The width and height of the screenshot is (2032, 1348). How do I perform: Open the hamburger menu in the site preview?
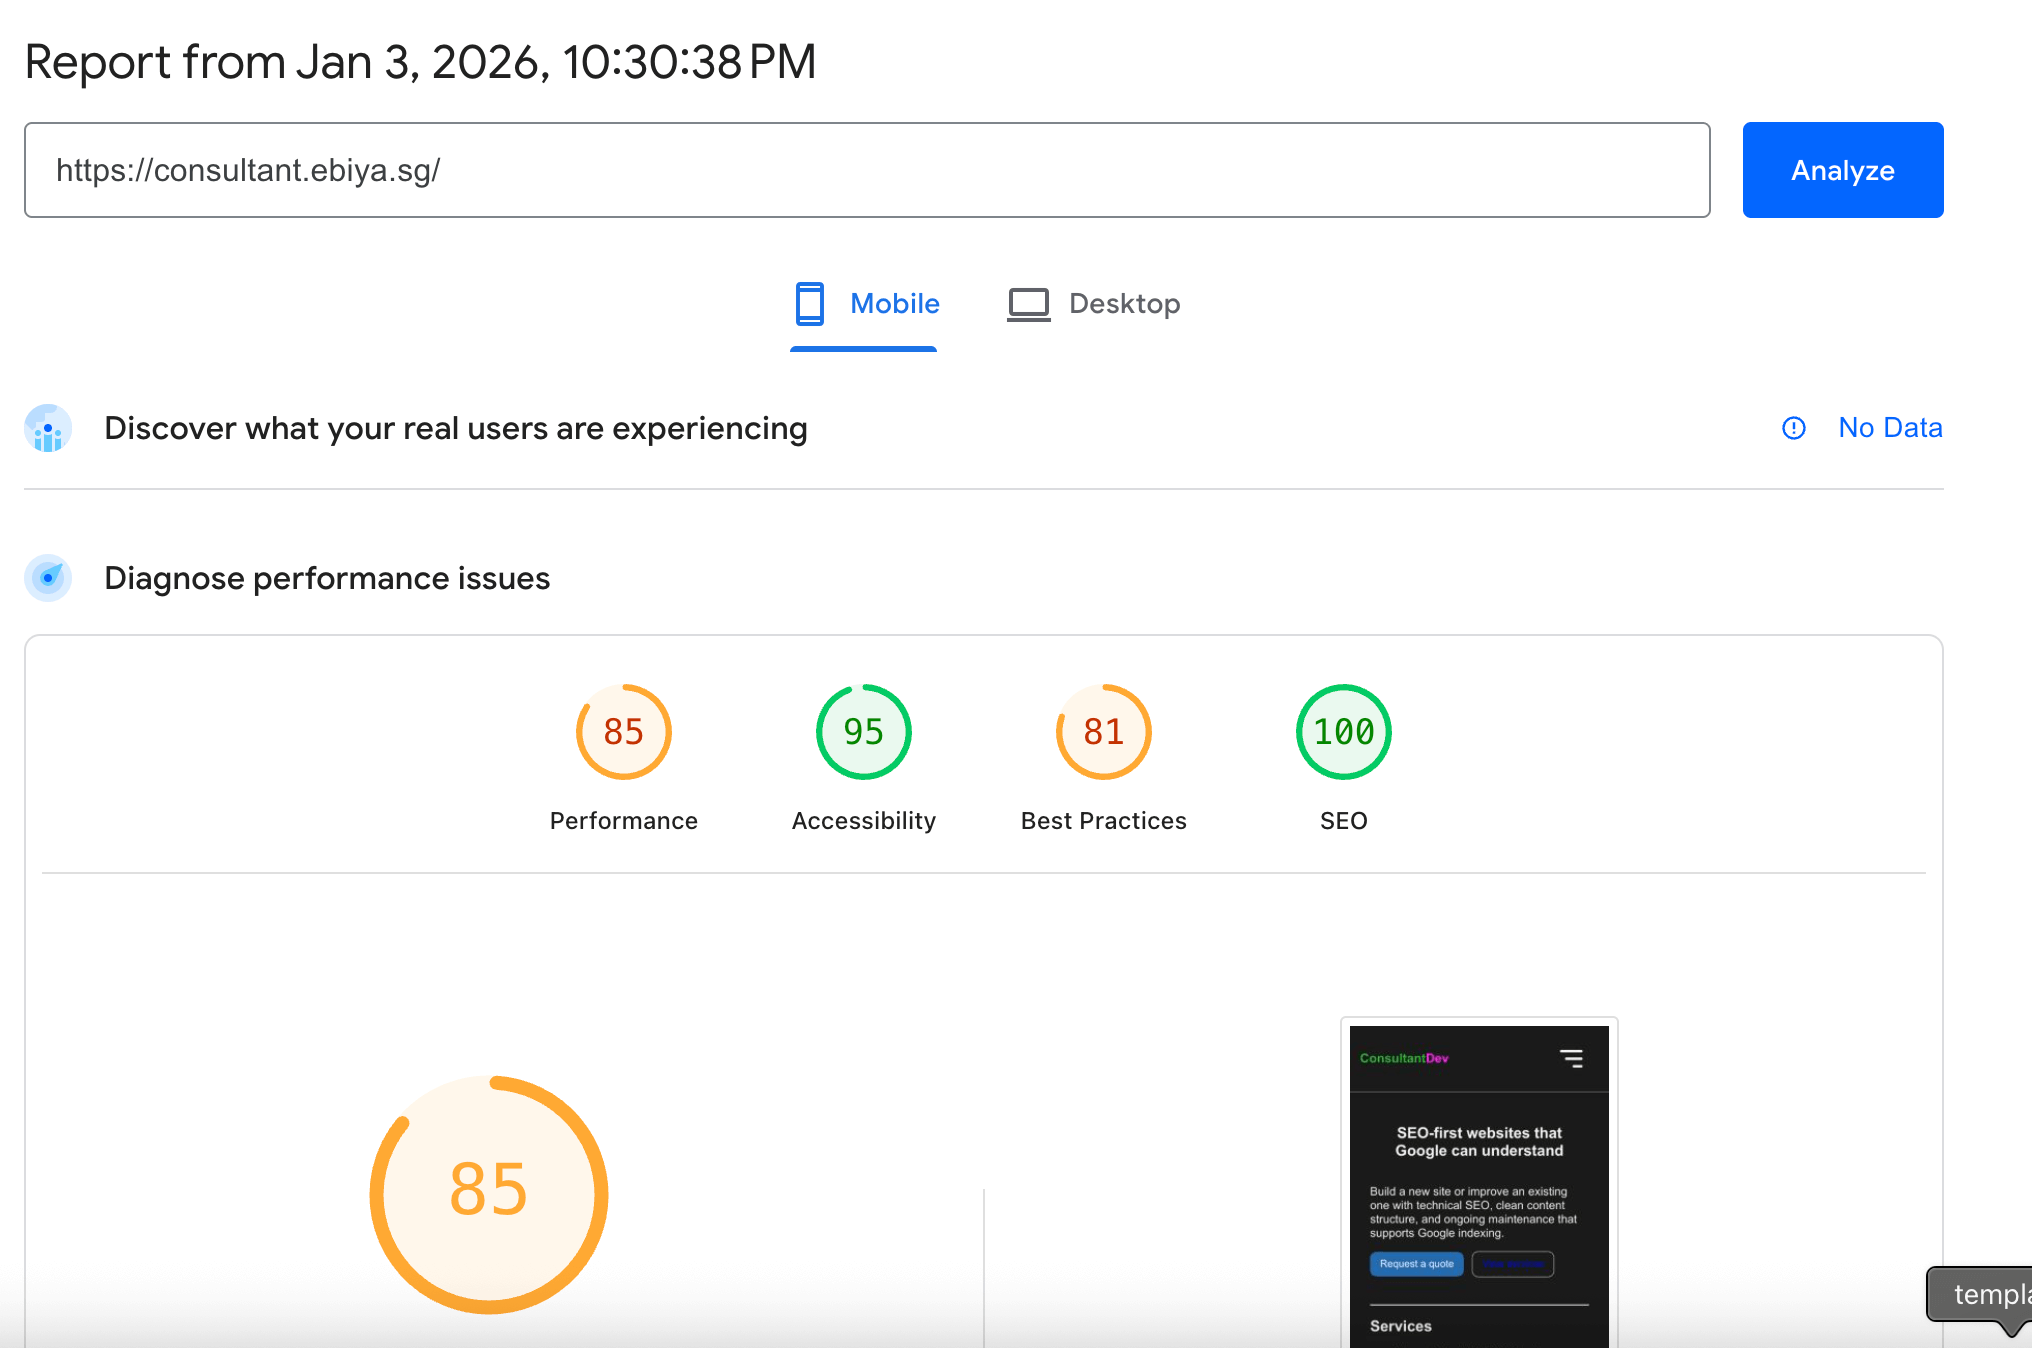click(x=1573, y=1058)
